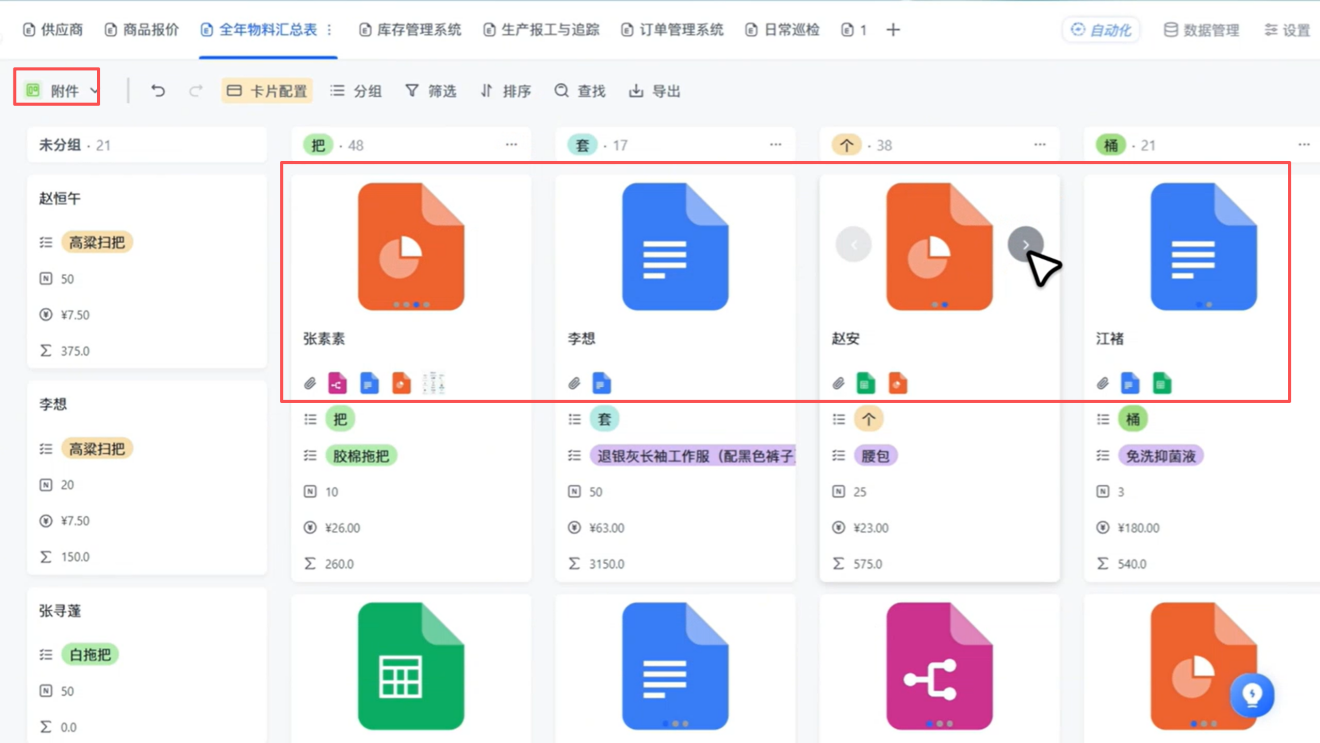Open green spreadsheet thumbnail in 把 column
The image size is (1320, 743).
tap(411, 666)
